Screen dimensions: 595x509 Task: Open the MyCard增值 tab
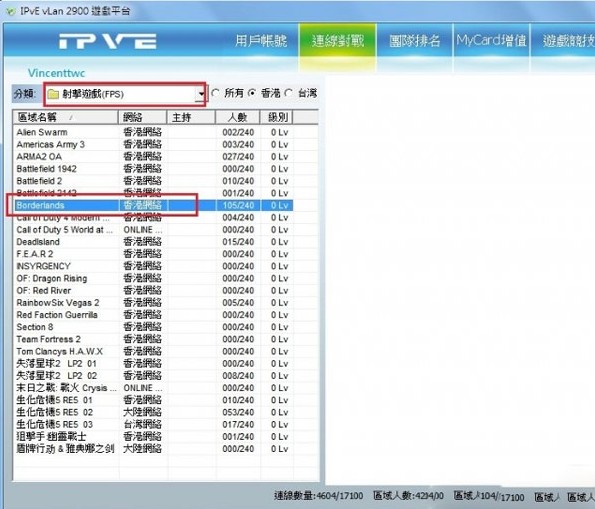click(x=491, y=41)
